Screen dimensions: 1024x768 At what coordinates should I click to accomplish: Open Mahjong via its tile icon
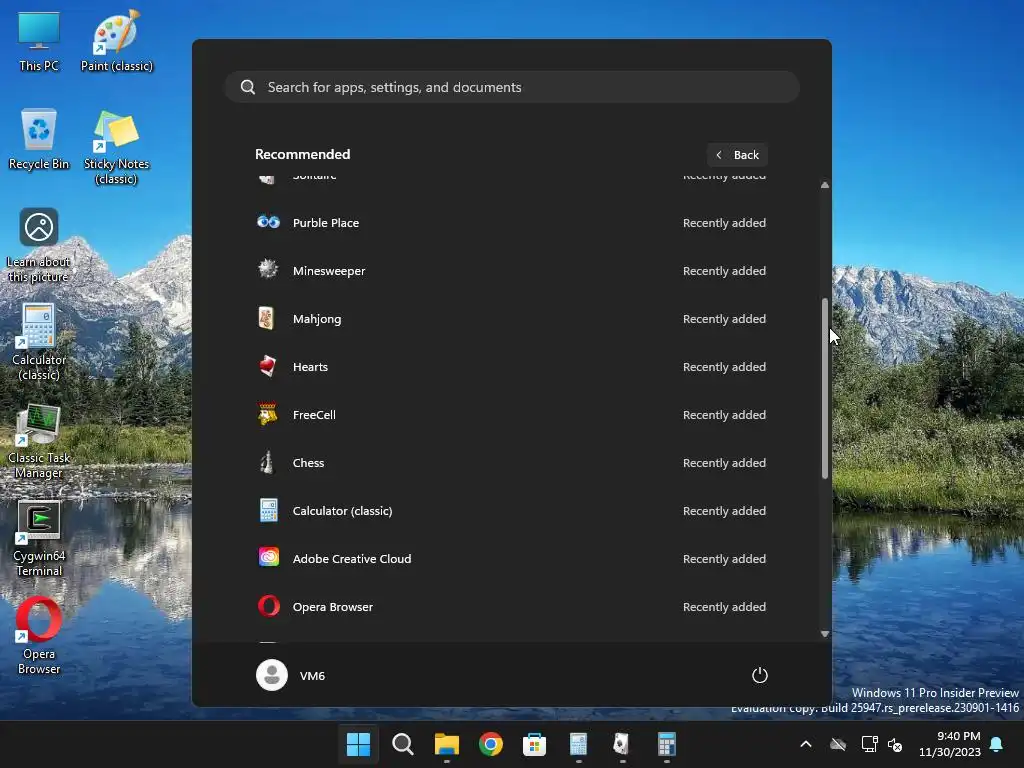(266, 318)
